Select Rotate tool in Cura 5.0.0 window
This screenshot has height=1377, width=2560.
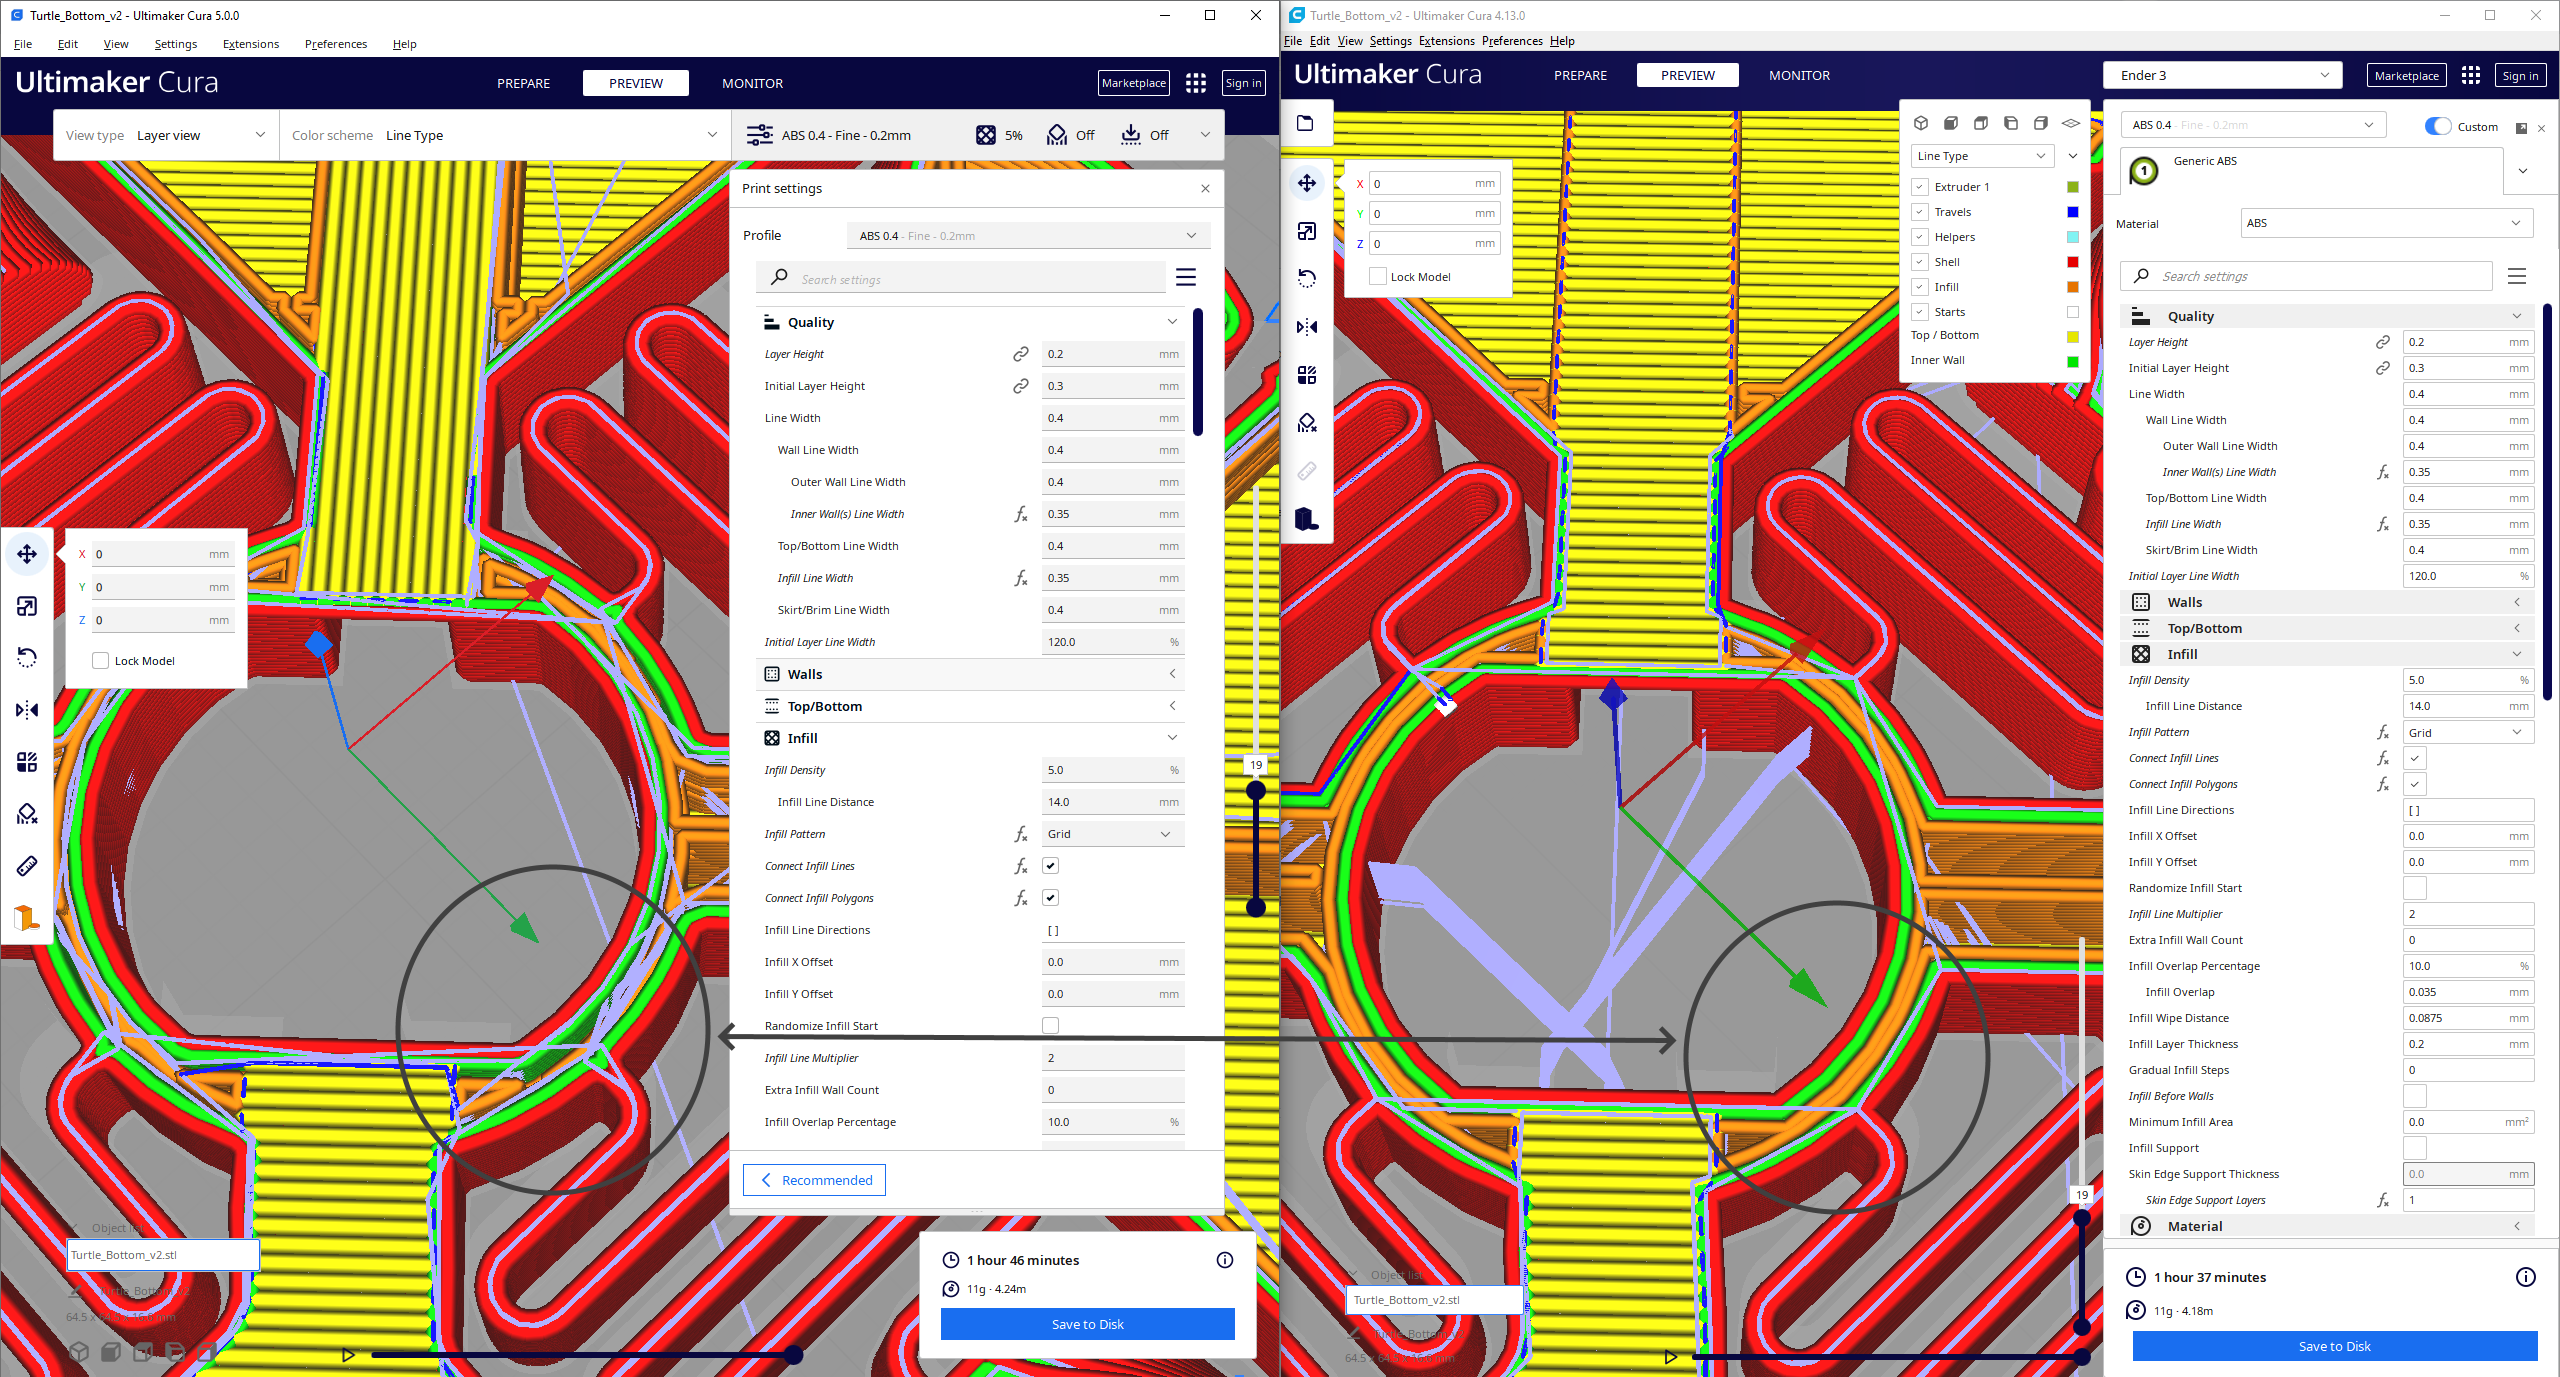tap(27, 658)
